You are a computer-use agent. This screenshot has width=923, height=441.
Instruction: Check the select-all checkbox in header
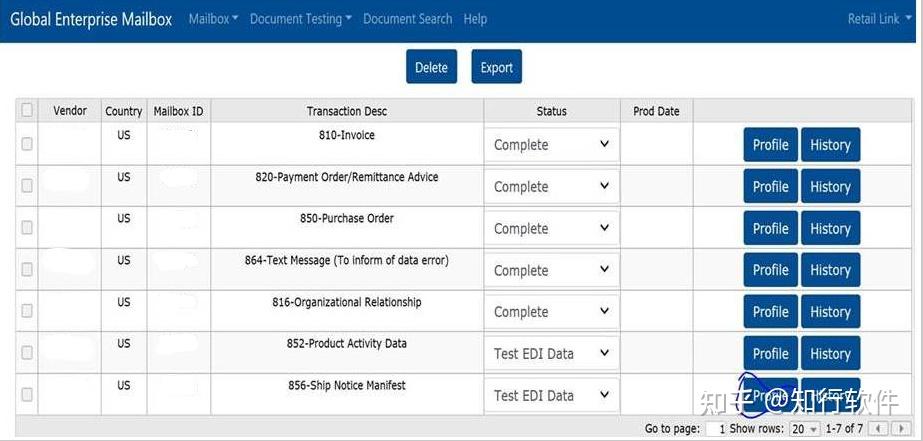[x=27, y=111]
